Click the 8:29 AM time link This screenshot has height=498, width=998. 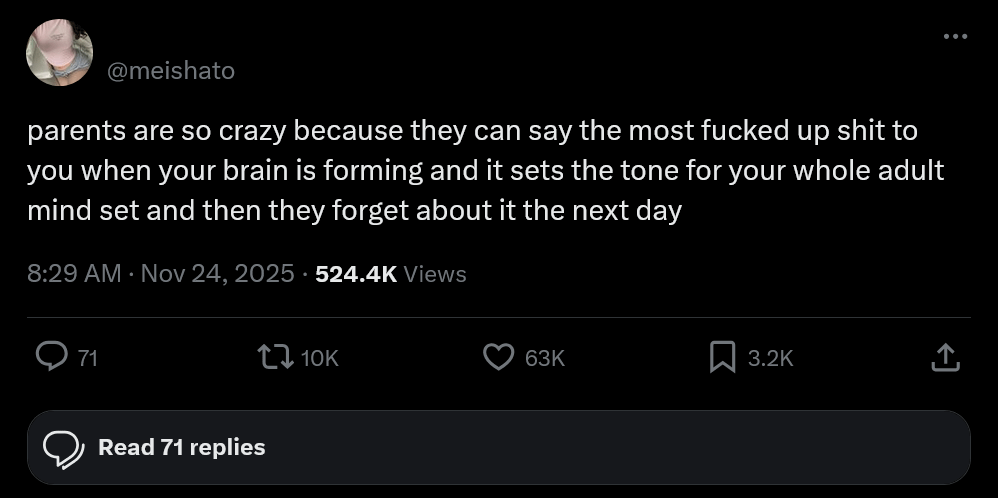point(74,273)
